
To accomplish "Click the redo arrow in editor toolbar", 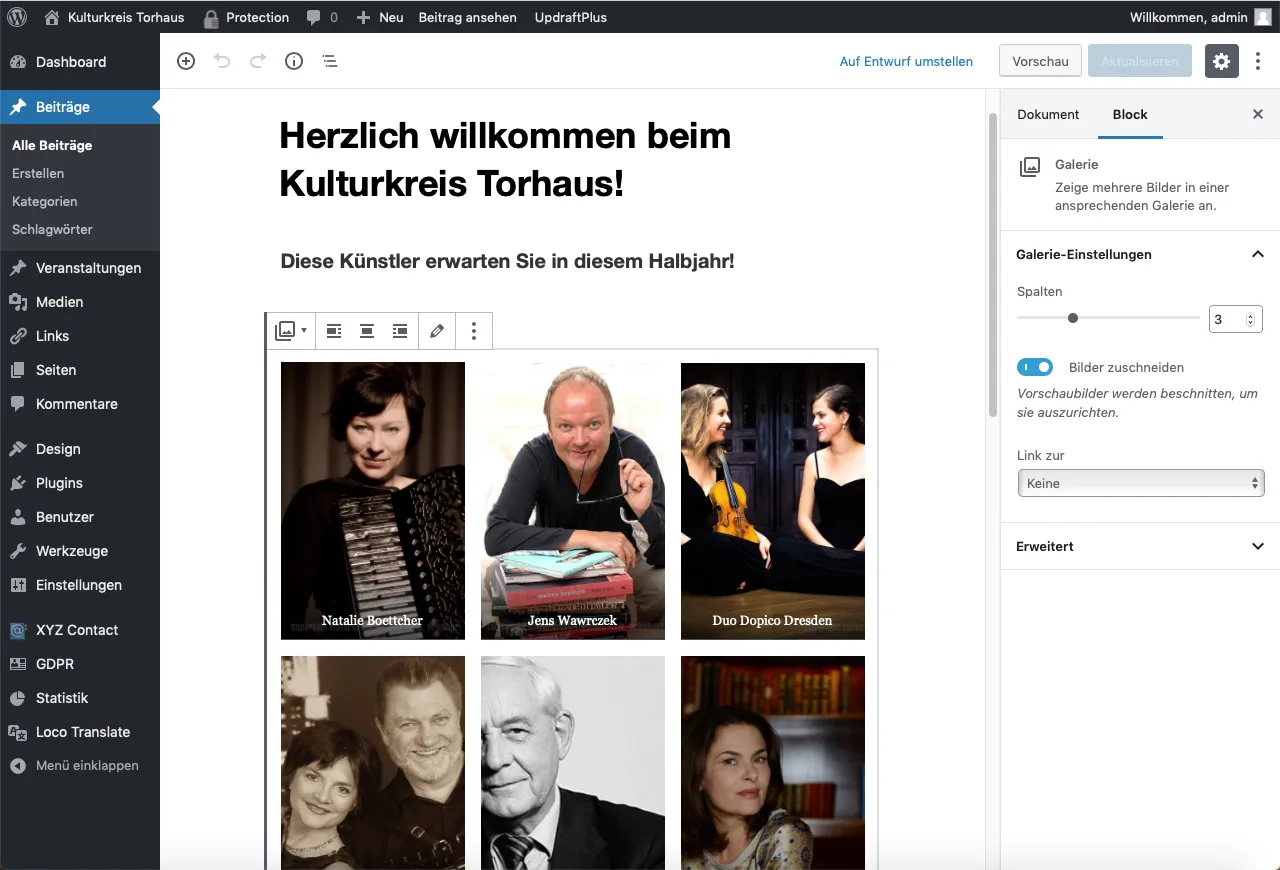I will 258,61.
